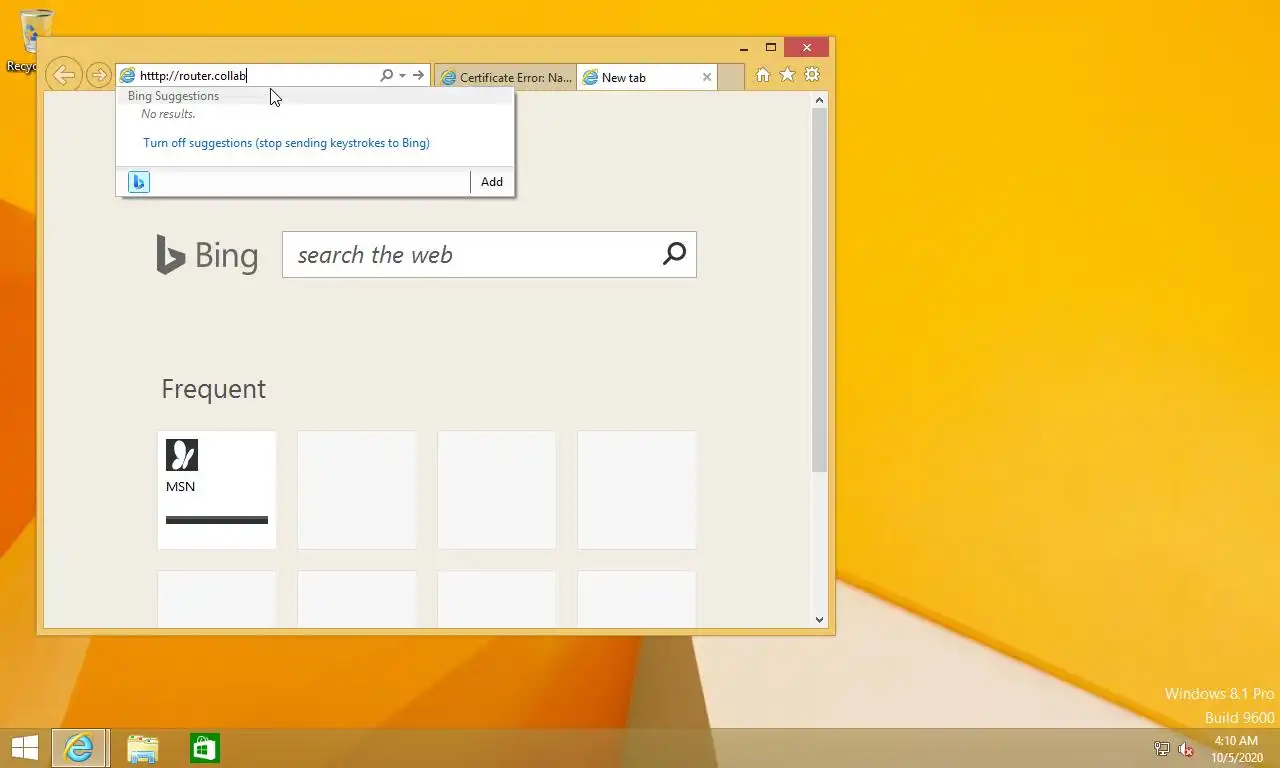Open the Tools gear icon
The width and height of the screenshot is (1280, 768).
pos(812,75)
